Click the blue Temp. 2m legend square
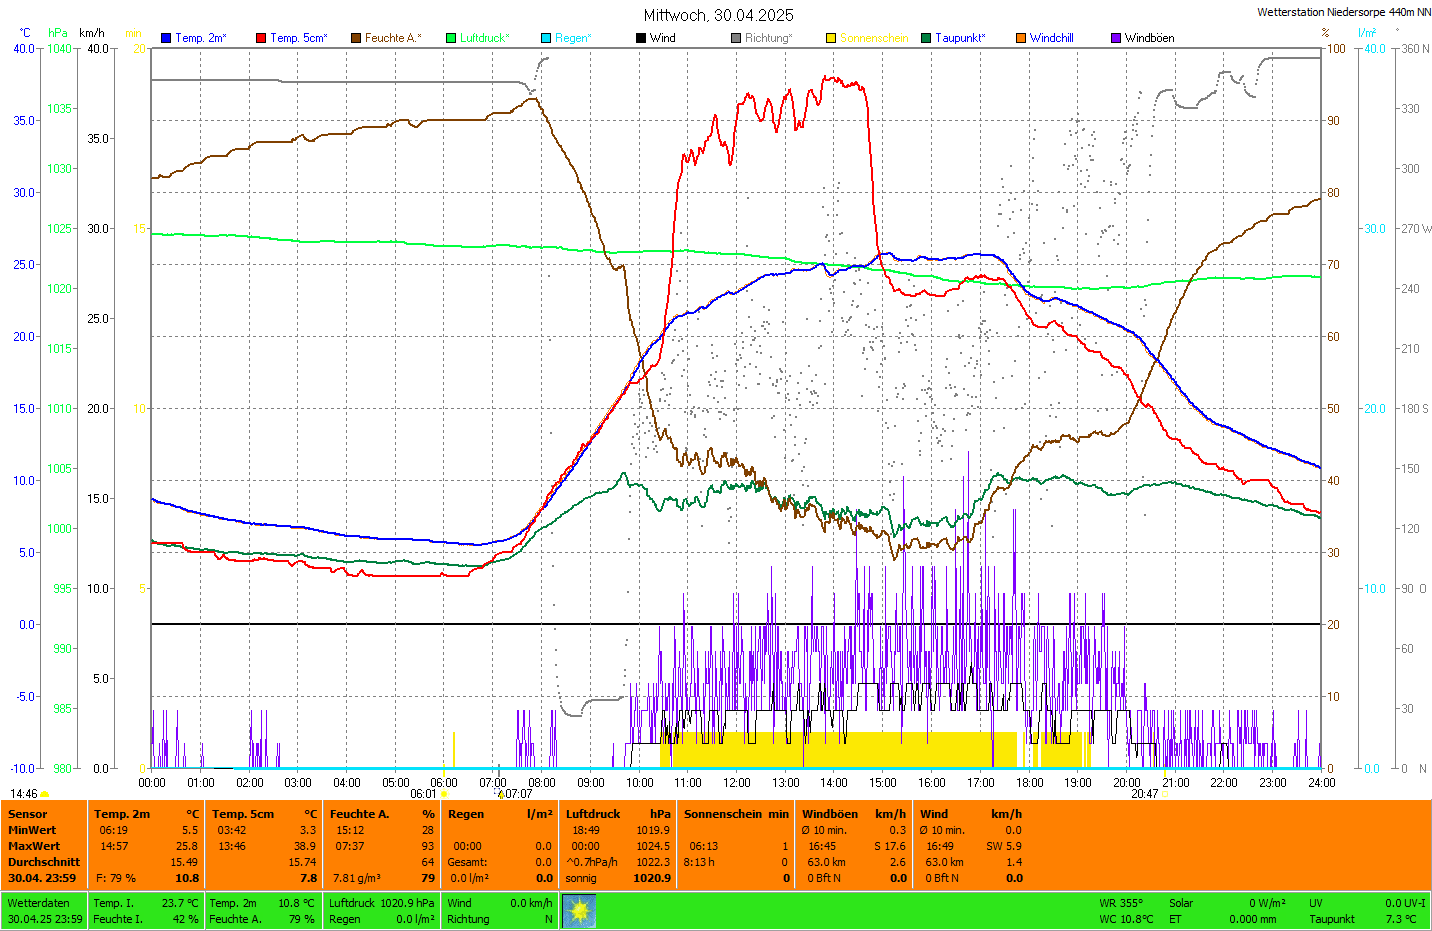The height and width of the screenshot is (931, 1432). 166,38
